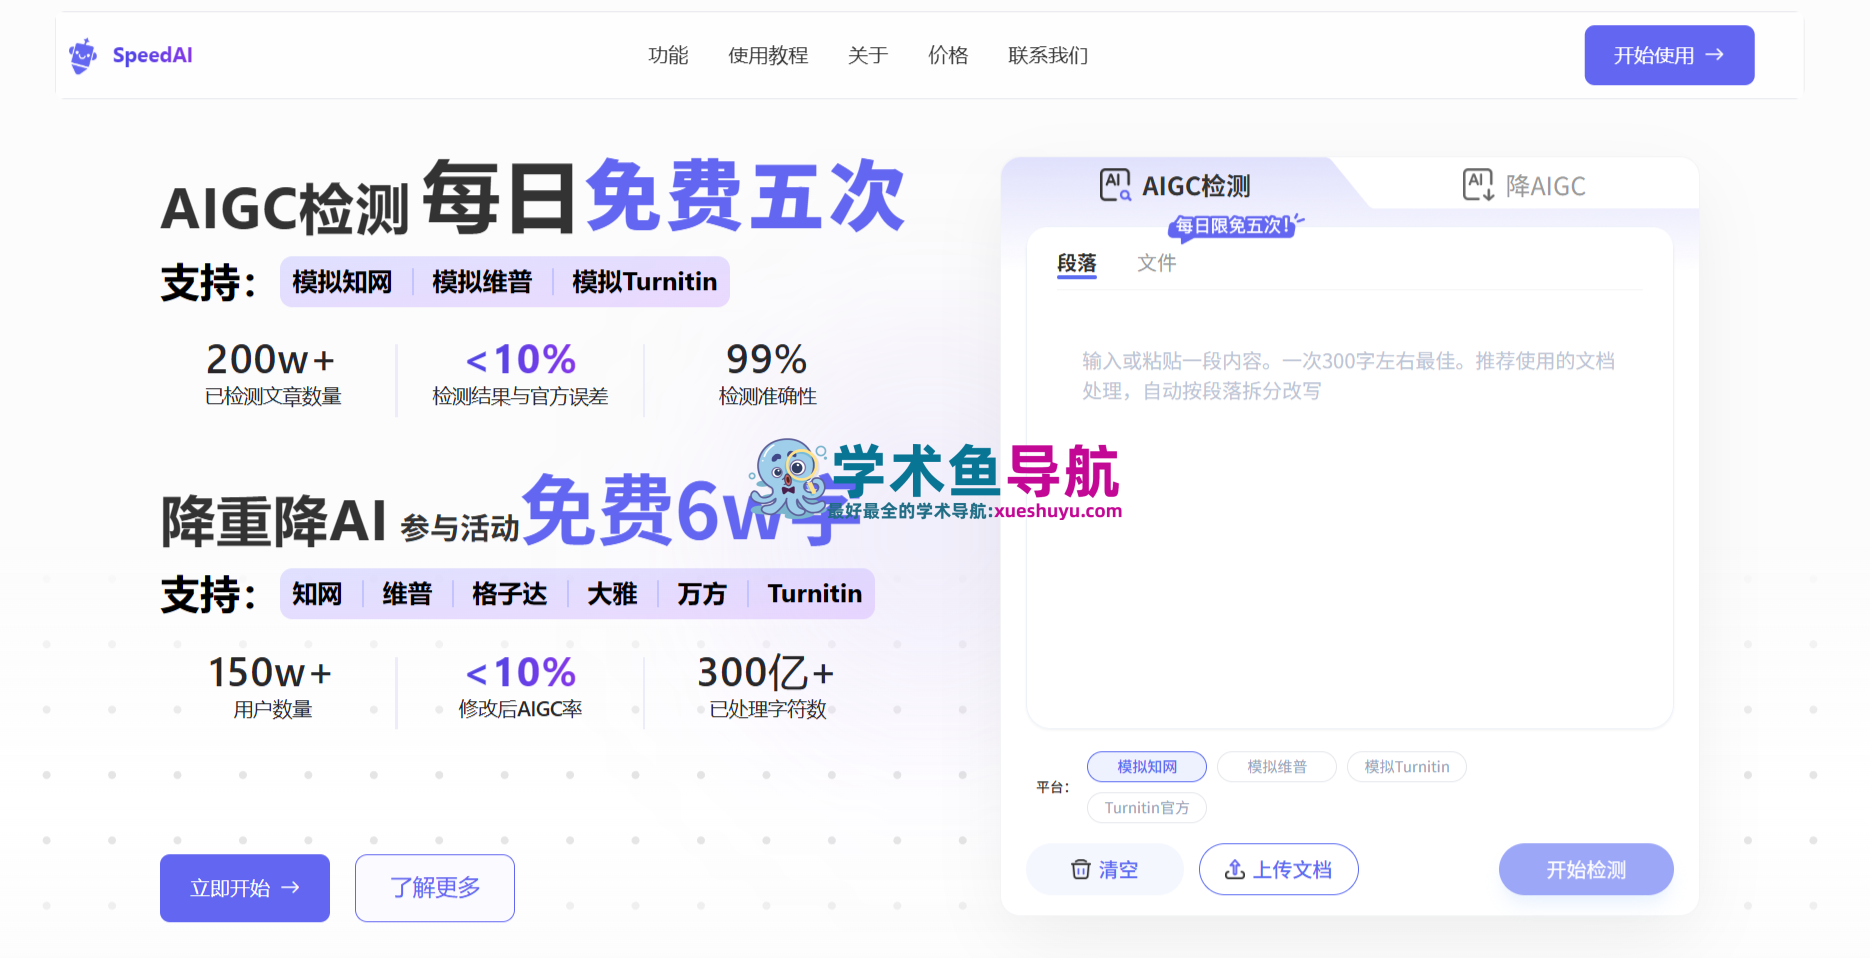The height and width of the screenshot is (958, 1870).
Task: Click the 每日限免五次! badge
Action: tap(1234, 226)
